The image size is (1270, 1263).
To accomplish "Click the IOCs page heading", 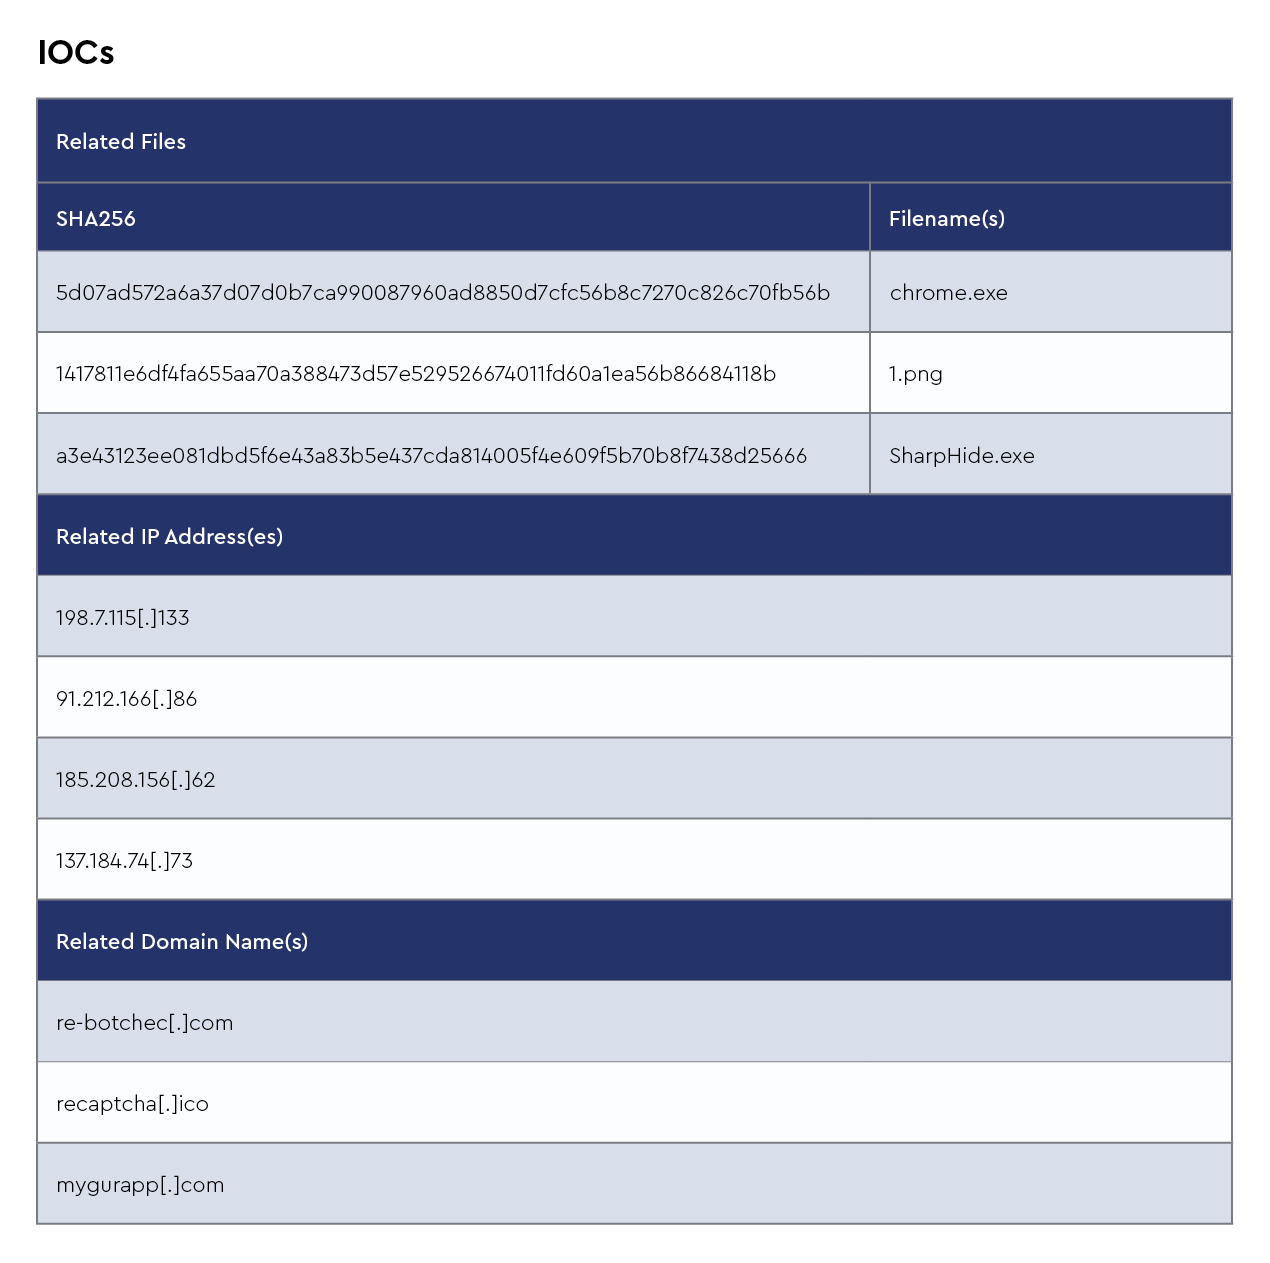I will tap(76, 52).
